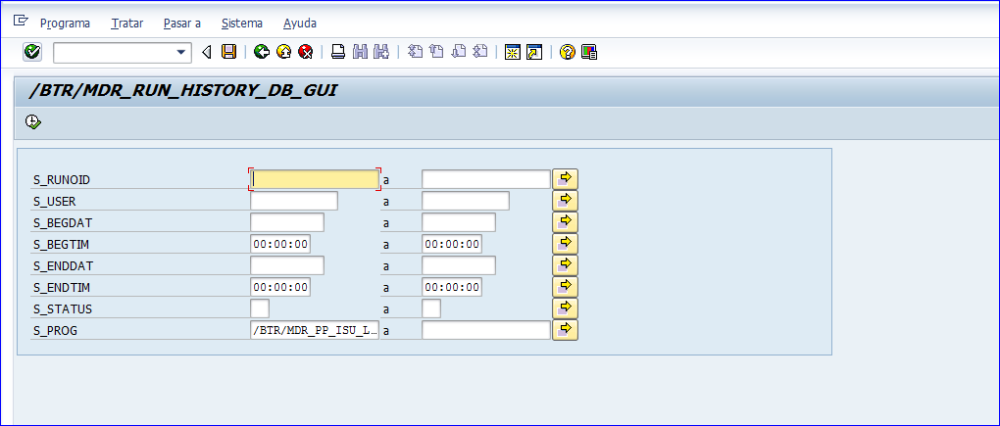The image size is (1000, 426).
Task: Click the S_PROG label
Action: 55,331
